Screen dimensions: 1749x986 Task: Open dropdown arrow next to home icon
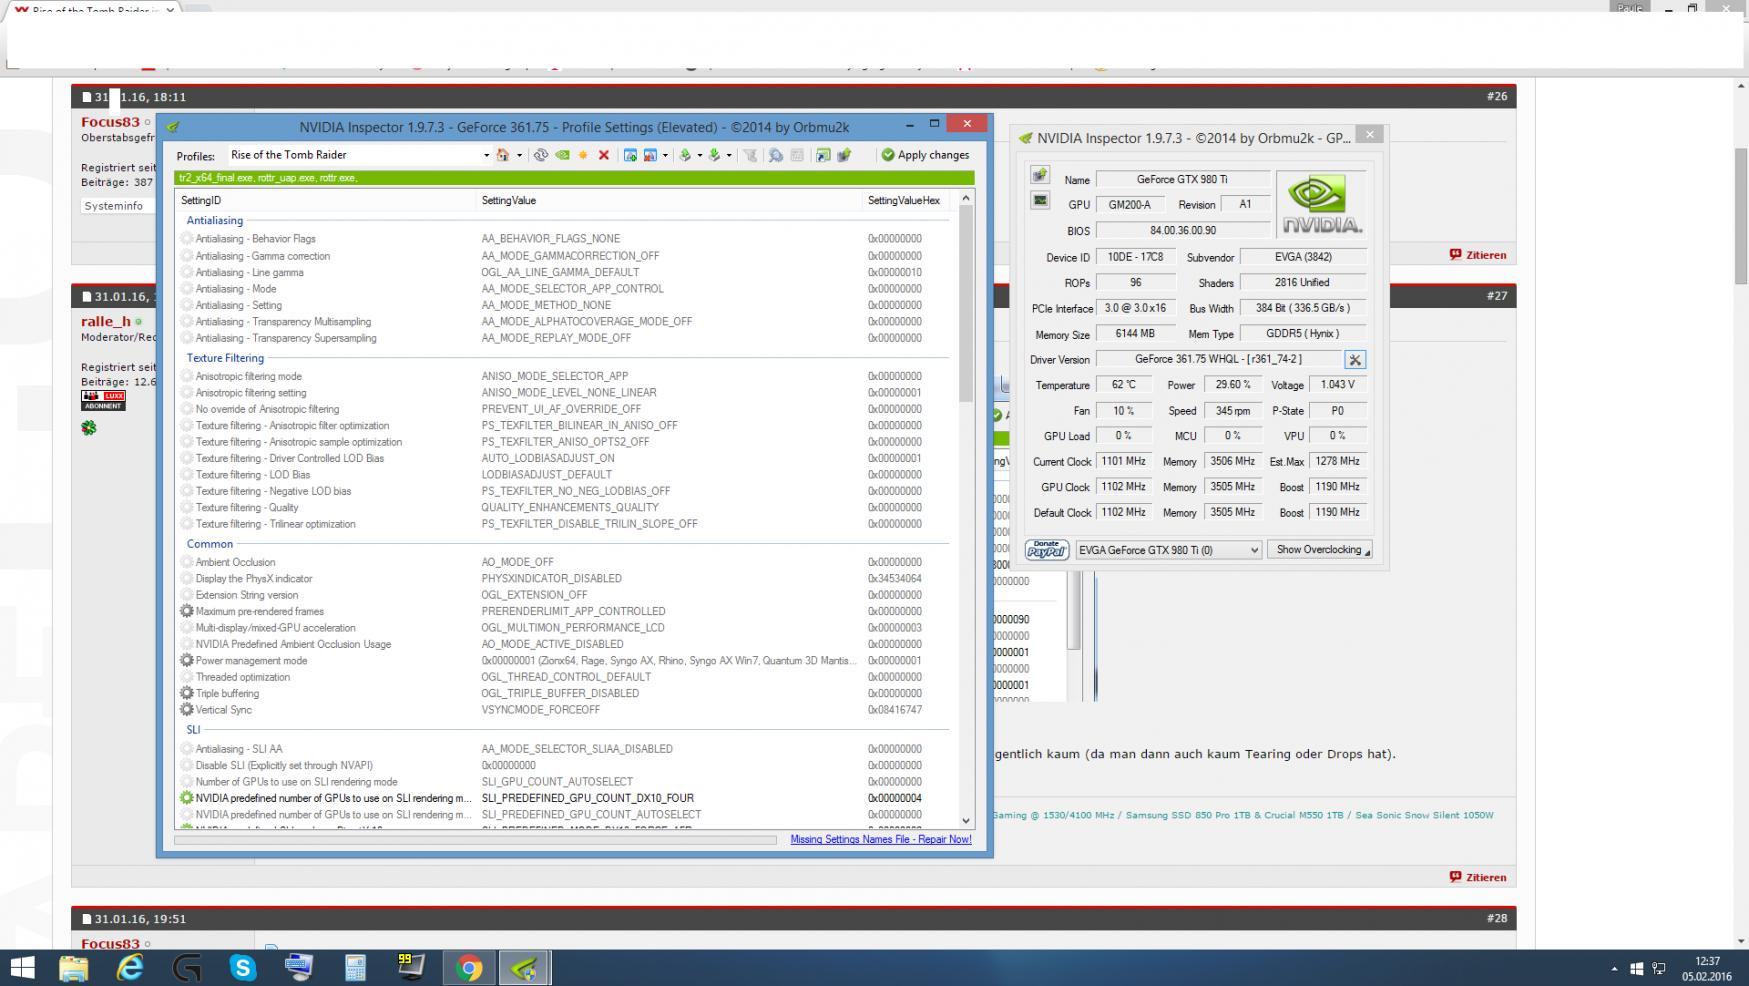(519, 155)
